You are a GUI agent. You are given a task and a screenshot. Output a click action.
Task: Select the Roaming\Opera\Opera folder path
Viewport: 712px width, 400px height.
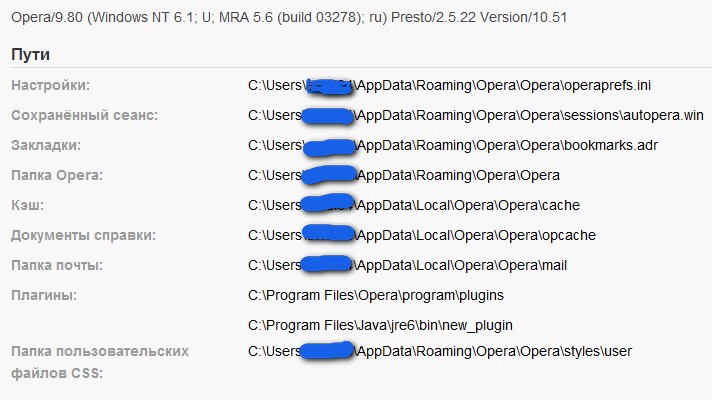point(404,175)
